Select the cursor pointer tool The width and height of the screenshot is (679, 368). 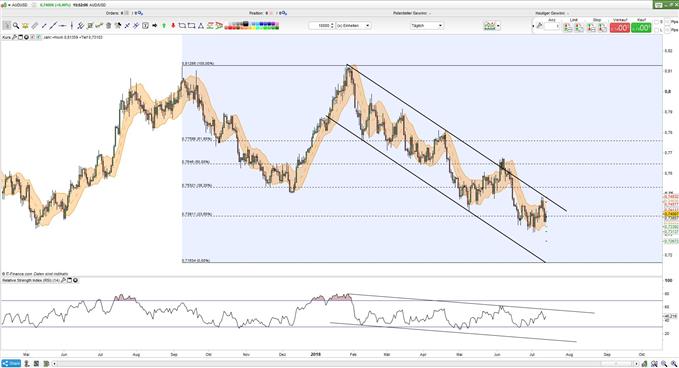(x=6, y=26)
